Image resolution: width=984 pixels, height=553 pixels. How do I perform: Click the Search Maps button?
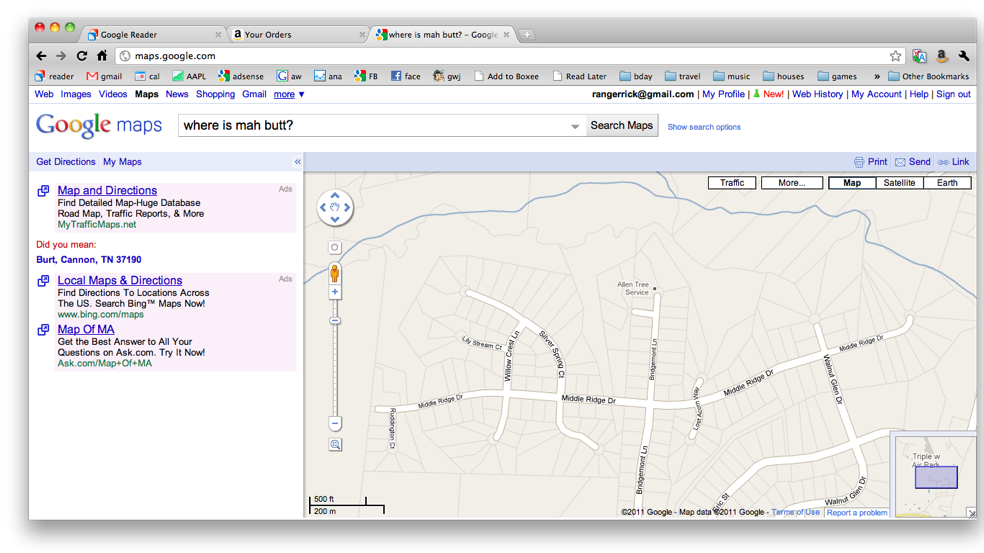[621, 126]
